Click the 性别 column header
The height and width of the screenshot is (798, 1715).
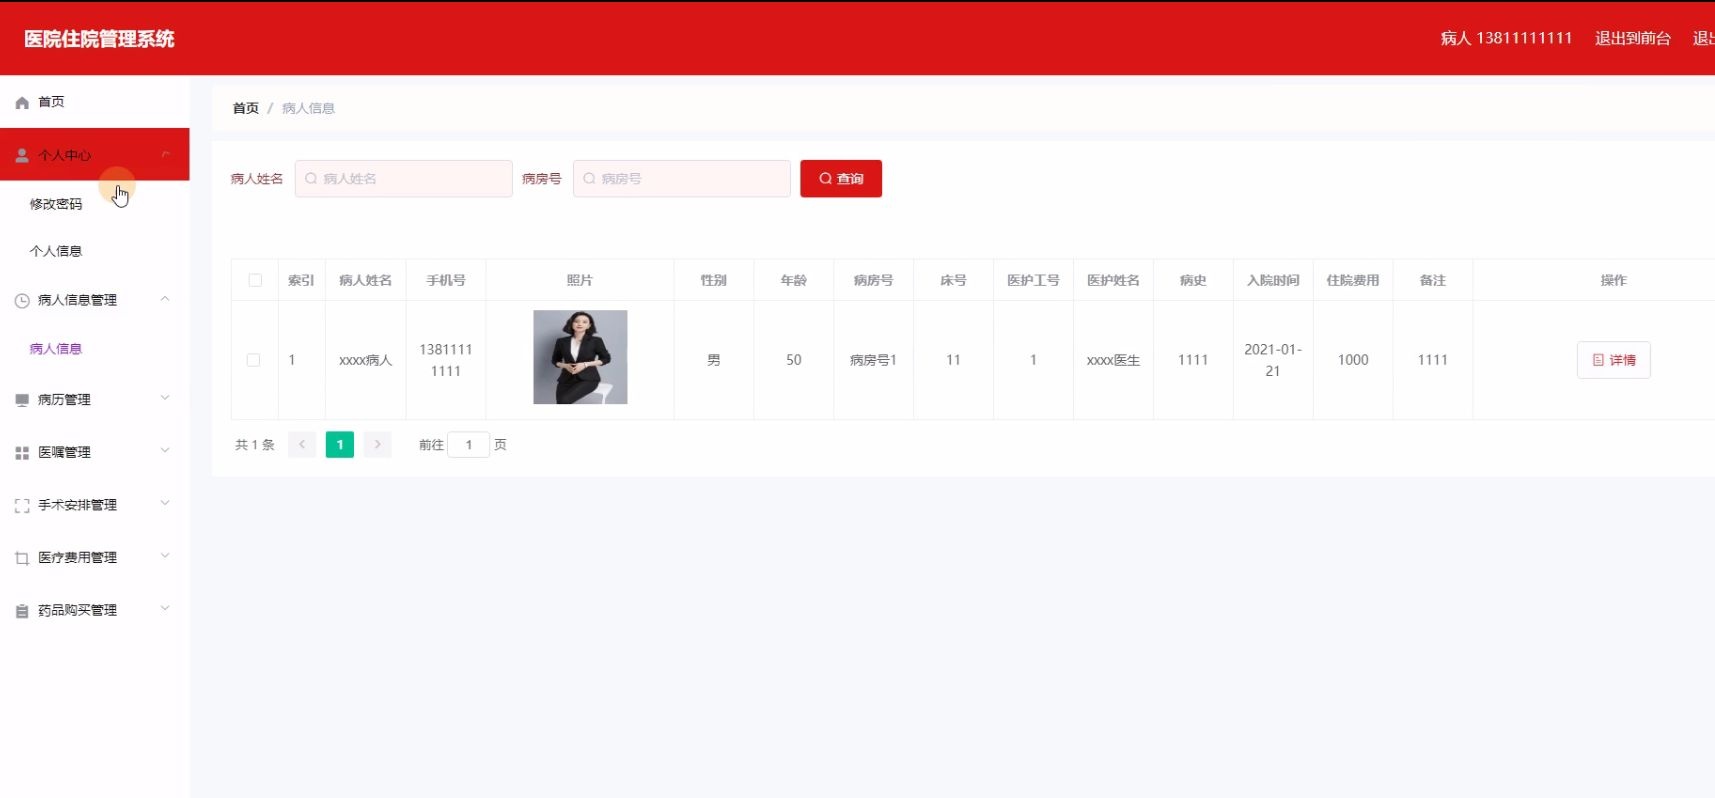[x=714, y=281]
